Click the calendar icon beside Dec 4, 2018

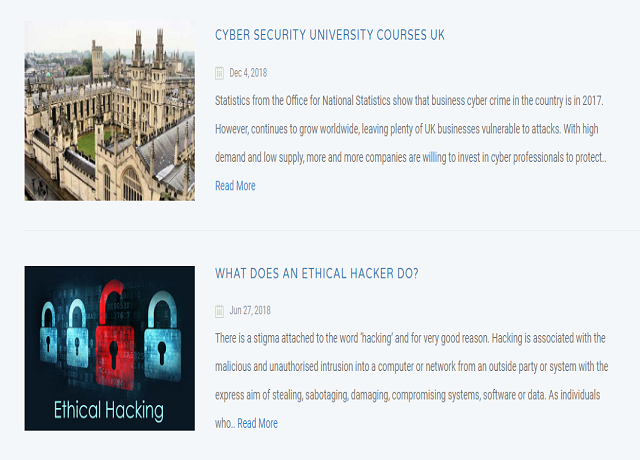(x=219, y=73)
